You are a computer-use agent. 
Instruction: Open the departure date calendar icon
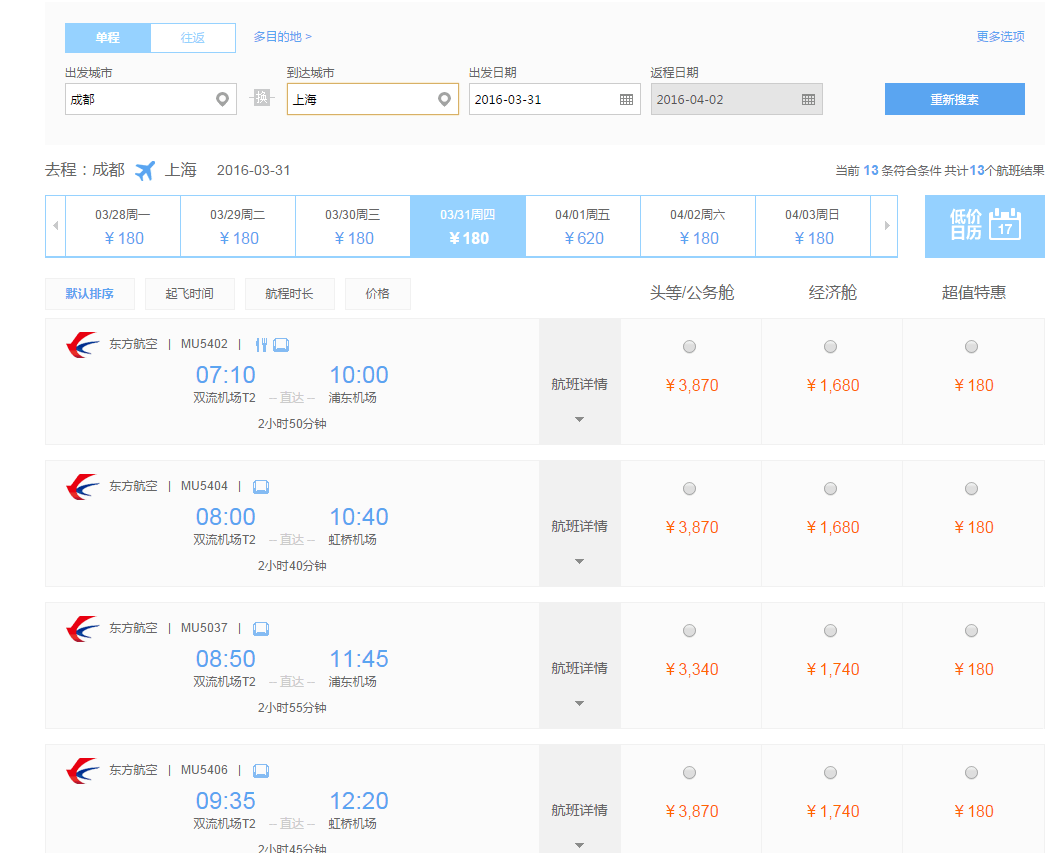[x=626, y=100]
